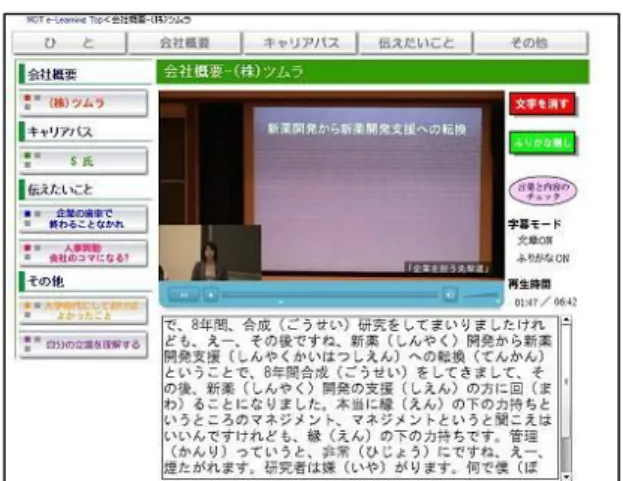Click the 再生時間 label
Image resolution: width=623 pixels, height=481 pixels.
click(529, 284)
